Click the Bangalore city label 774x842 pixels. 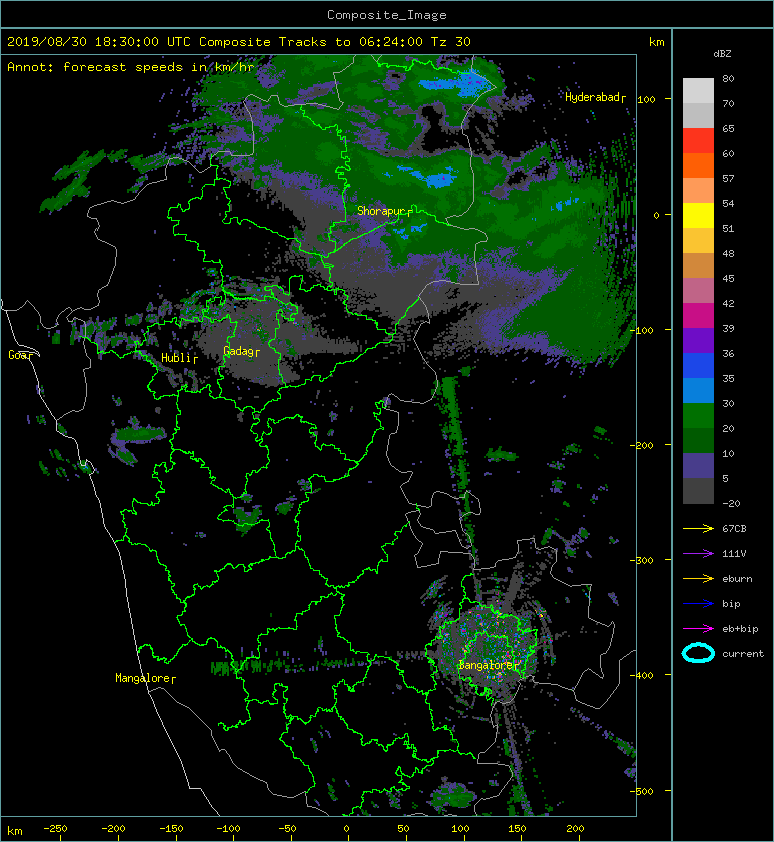pyautogui.click(x=486, y=665)
